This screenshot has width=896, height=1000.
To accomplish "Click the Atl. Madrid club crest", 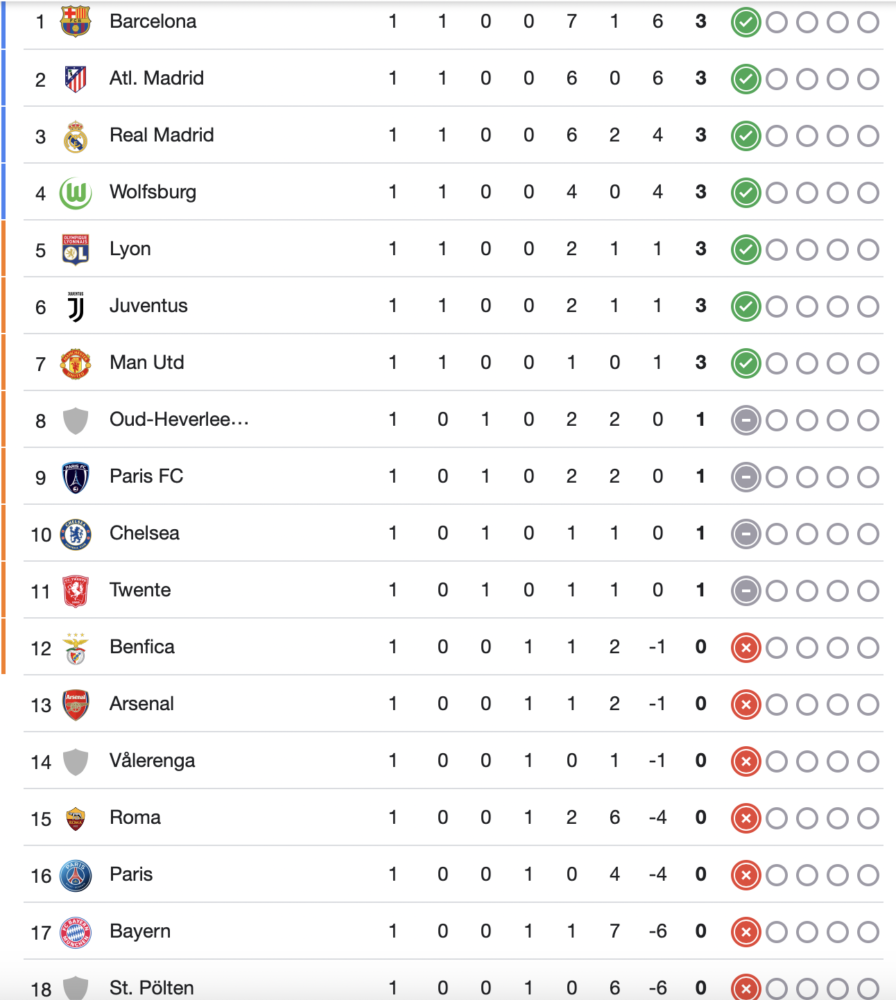I will pos(75,79).
